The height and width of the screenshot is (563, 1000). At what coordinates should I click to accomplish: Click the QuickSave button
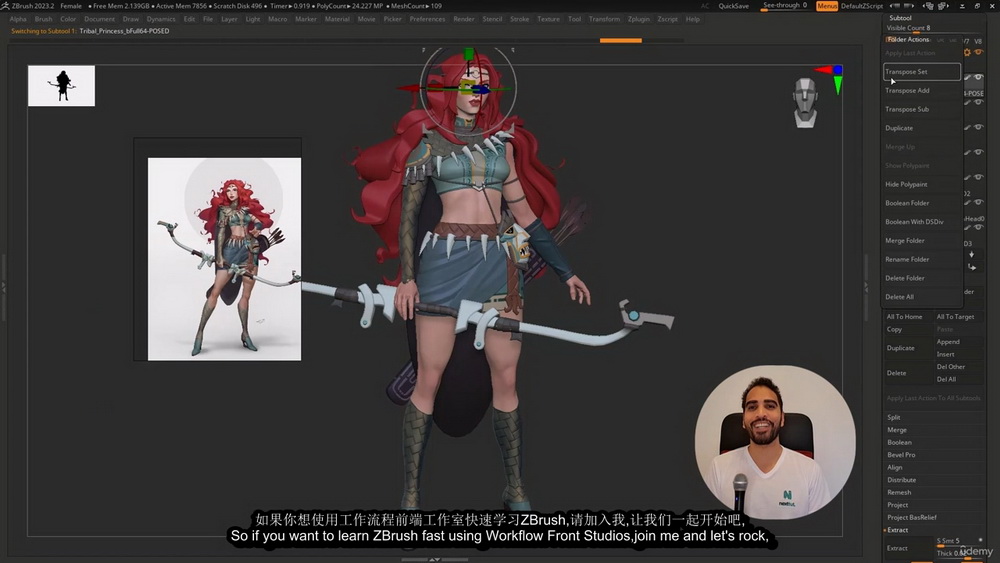click(x=733, y=6)
